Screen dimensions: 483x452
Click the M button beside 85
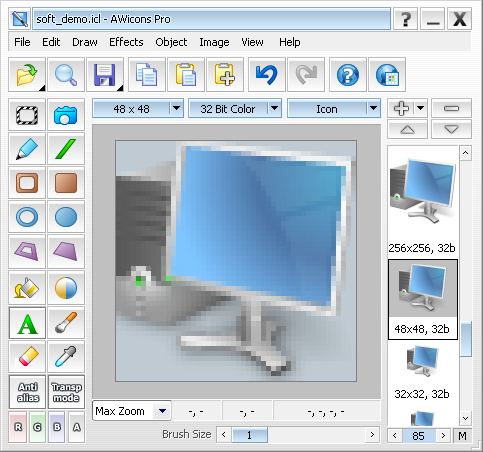(462, 436)
